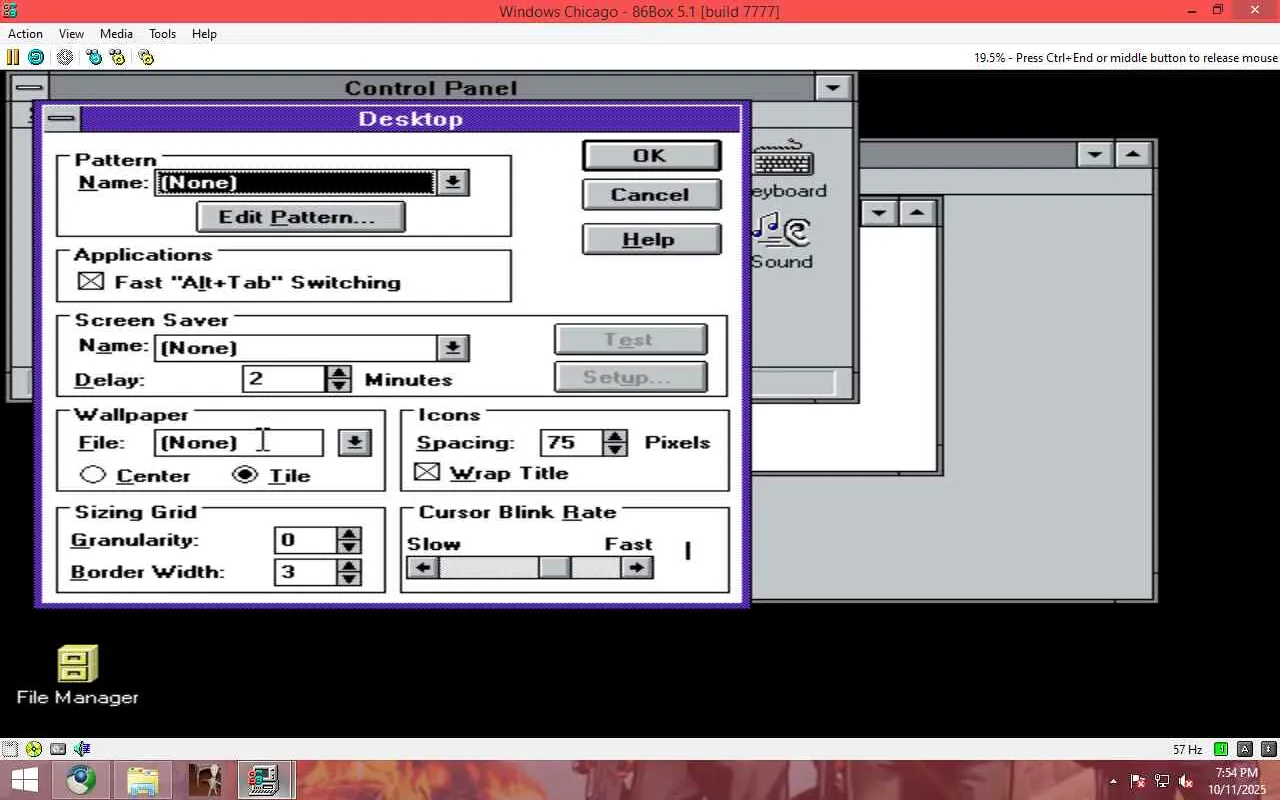Click the Keyboard icon in Control Panel

[x=786, y=170]
